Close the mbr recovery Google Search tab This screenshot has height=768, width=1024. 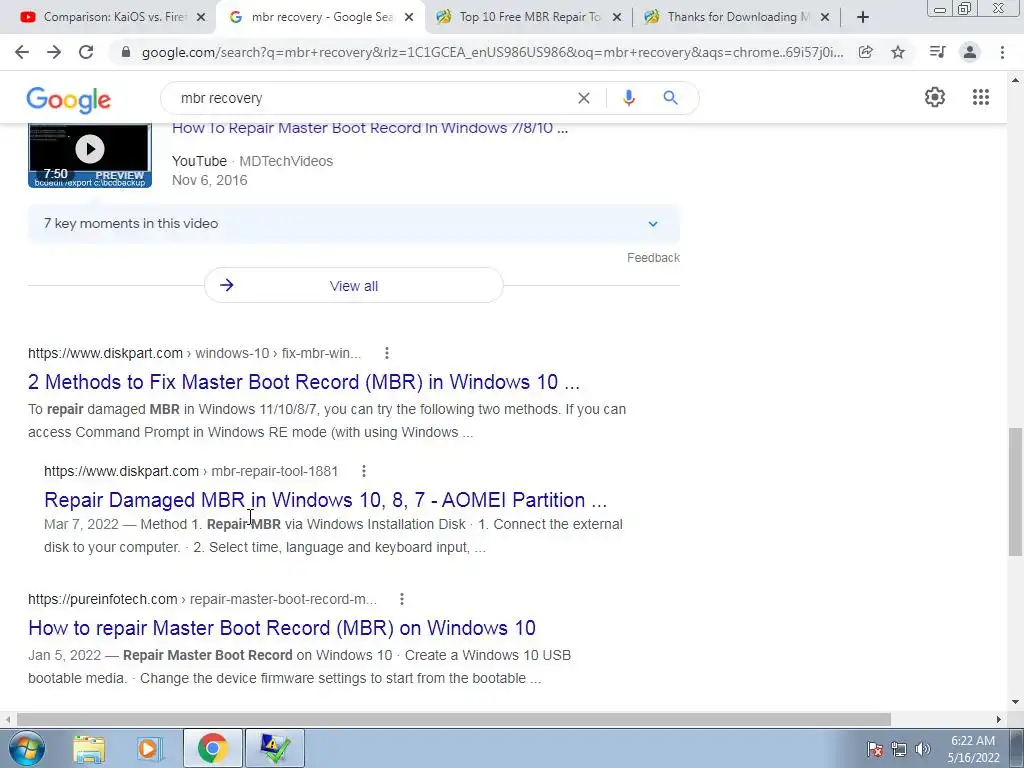click(x=409, y=18)
